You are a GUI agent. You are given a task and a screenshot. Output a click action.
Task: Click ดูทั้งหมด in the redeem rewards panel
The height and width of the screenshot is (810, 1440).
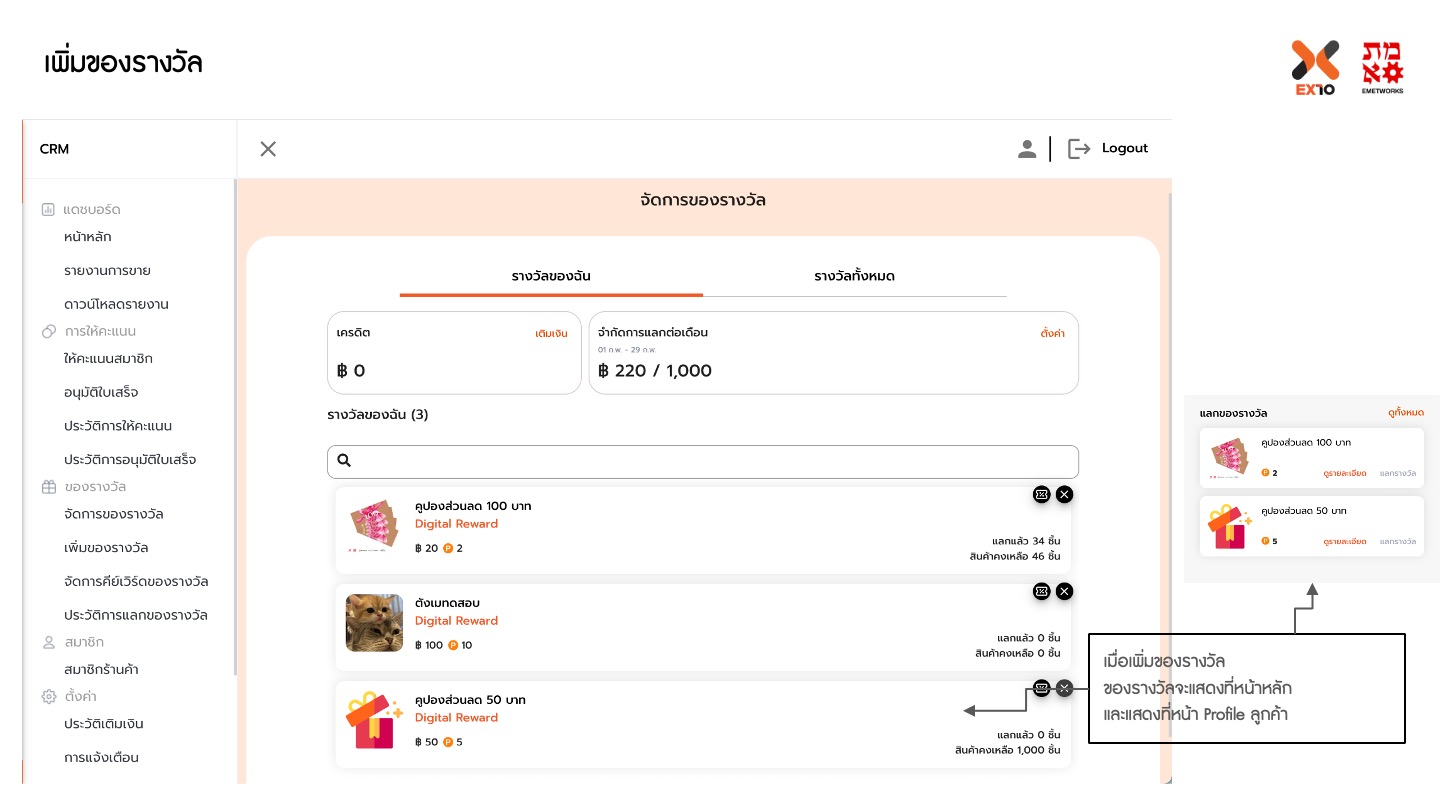tap(1405, 412)
